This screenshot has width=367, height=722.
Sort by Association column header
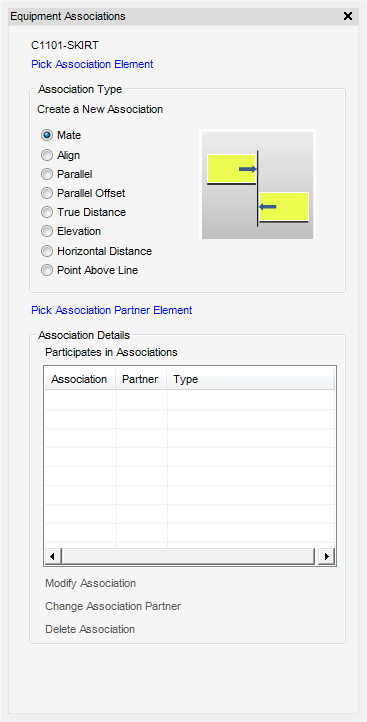click(x=80, y=379)
